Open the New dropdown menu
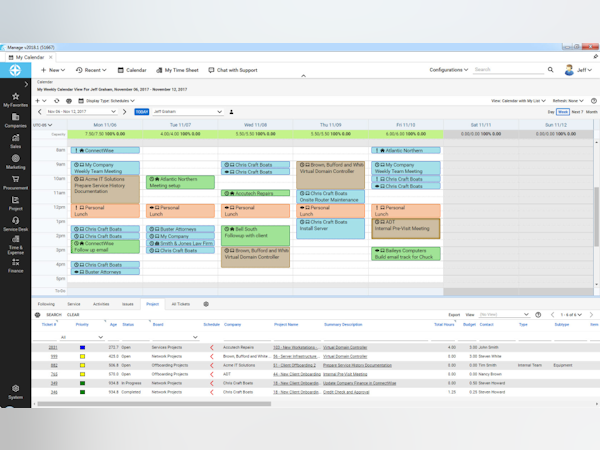600x450 pixels. (53, 70)
